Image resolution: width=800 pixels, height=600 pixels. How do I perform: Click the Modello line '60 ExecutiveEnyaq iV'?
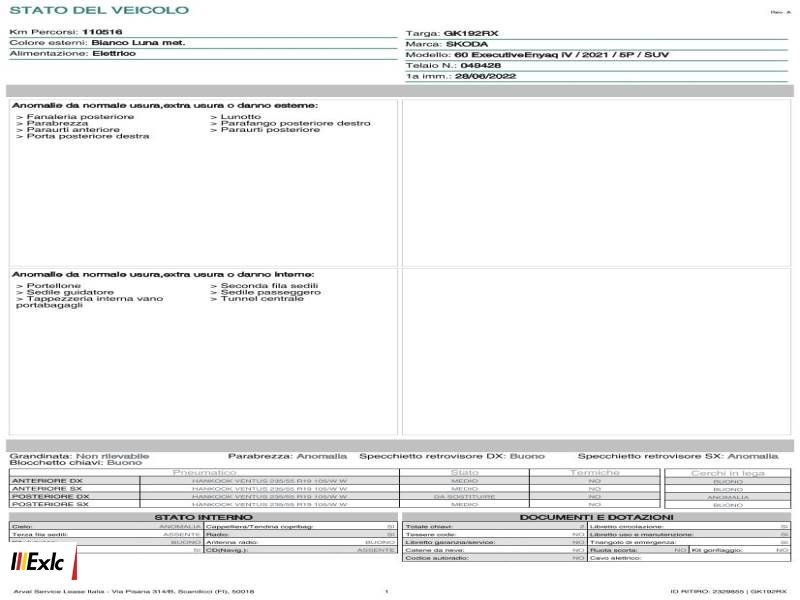tap(561, 55)
